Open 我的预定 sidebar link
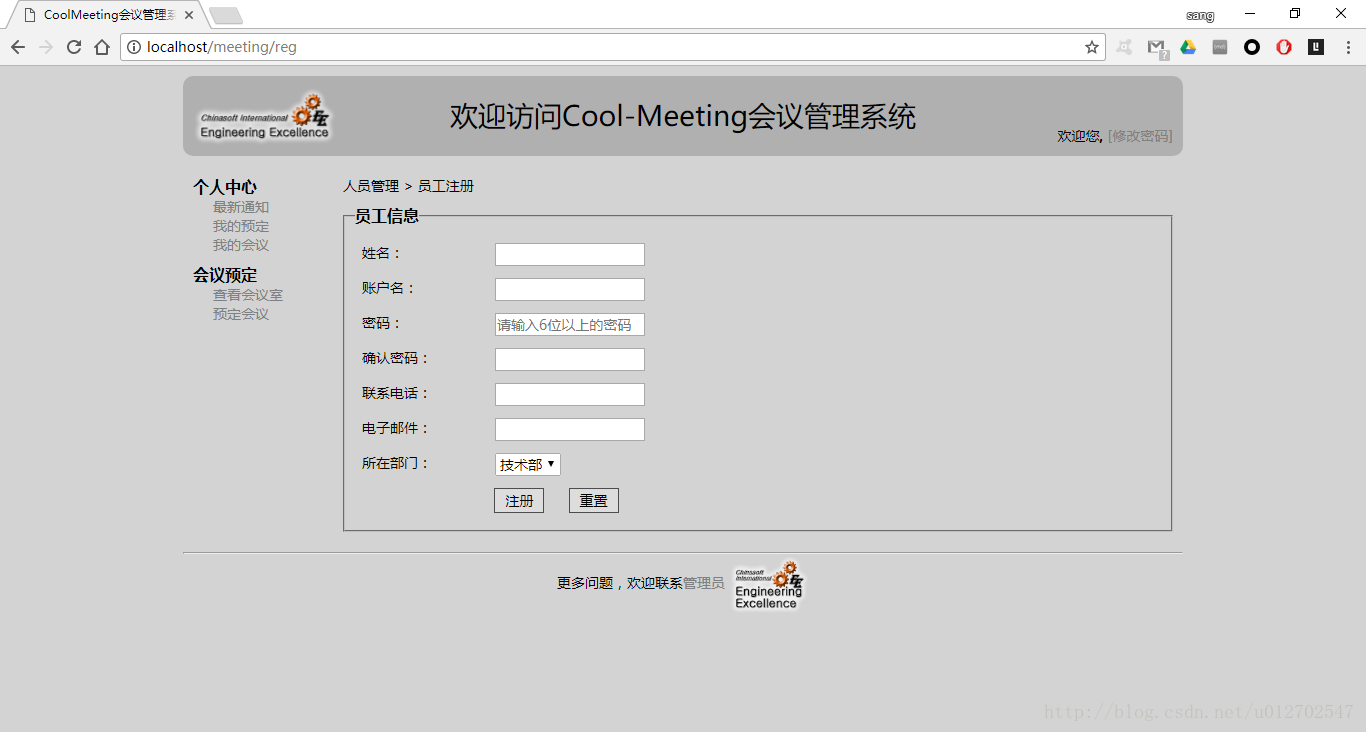The height and width of the screenshot is (732, 1366). tap(241, 227)
